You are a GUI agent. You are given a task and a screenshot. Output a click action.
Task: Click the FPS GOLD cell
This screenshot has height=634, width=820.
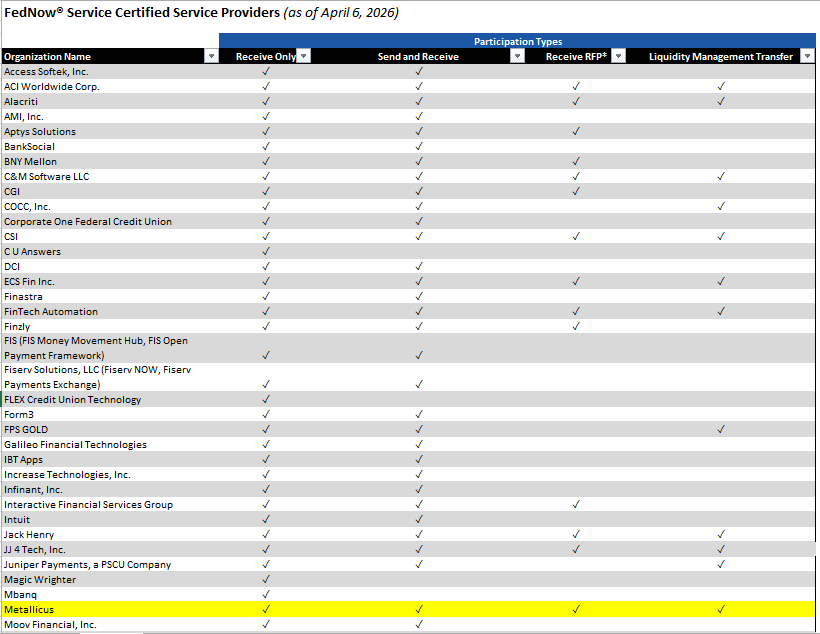click(x=110, y=429)
